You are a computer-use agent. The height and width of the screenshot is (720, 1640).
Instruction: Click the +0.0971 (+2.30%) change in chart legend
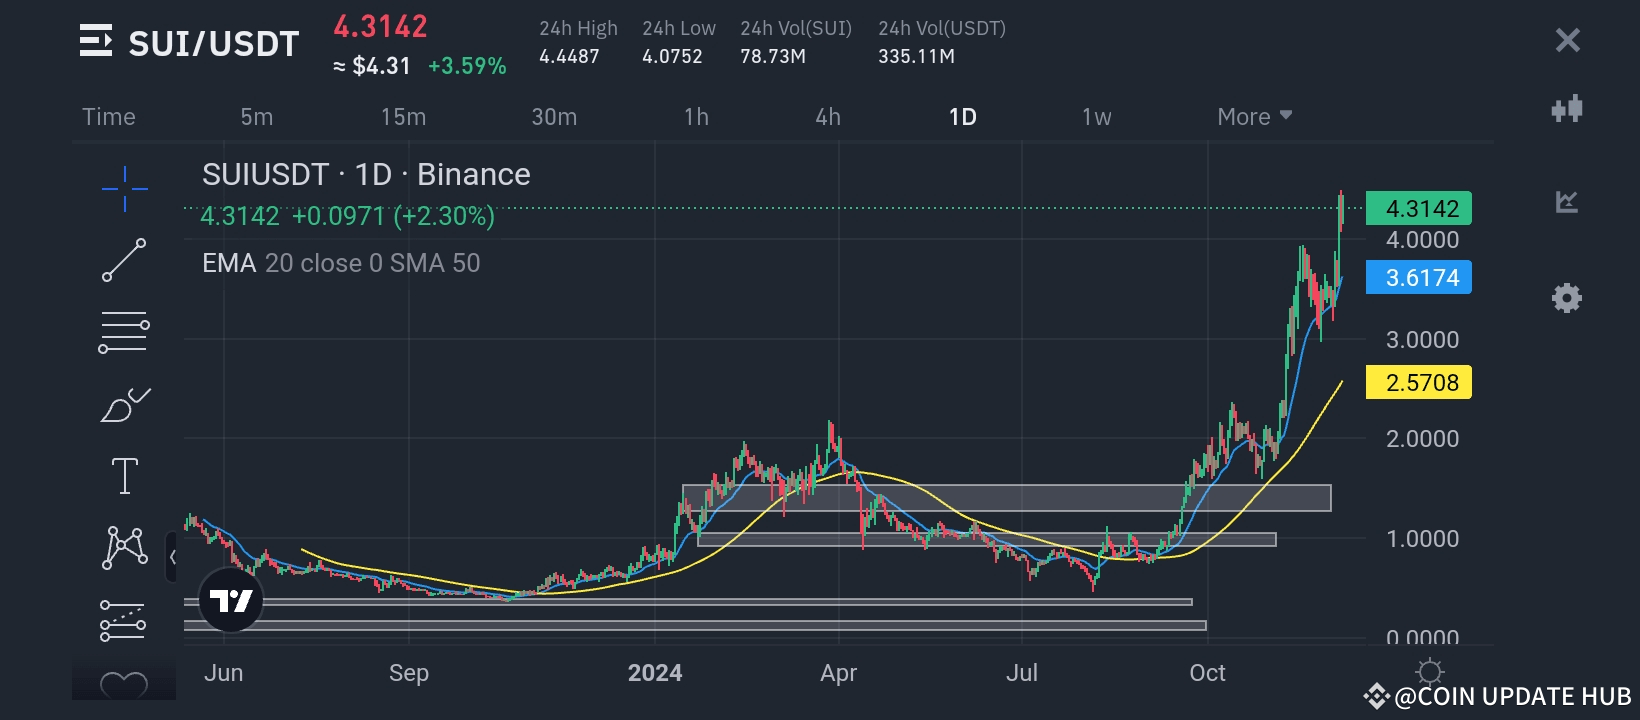tap(393, 216)
